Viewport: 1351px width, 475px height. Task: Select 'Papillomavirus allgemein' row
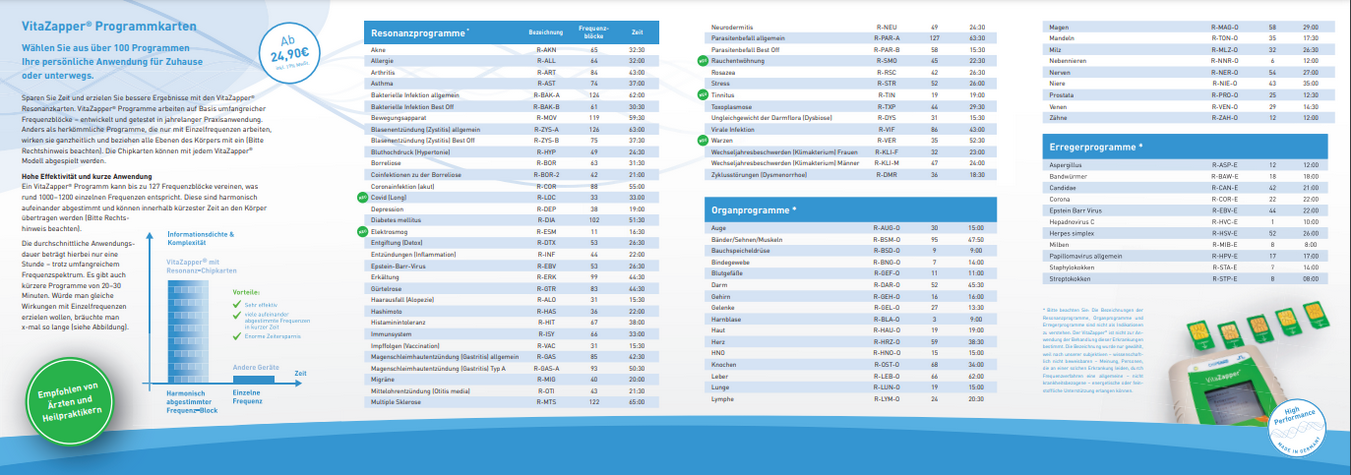click(x=1185, y=256)
